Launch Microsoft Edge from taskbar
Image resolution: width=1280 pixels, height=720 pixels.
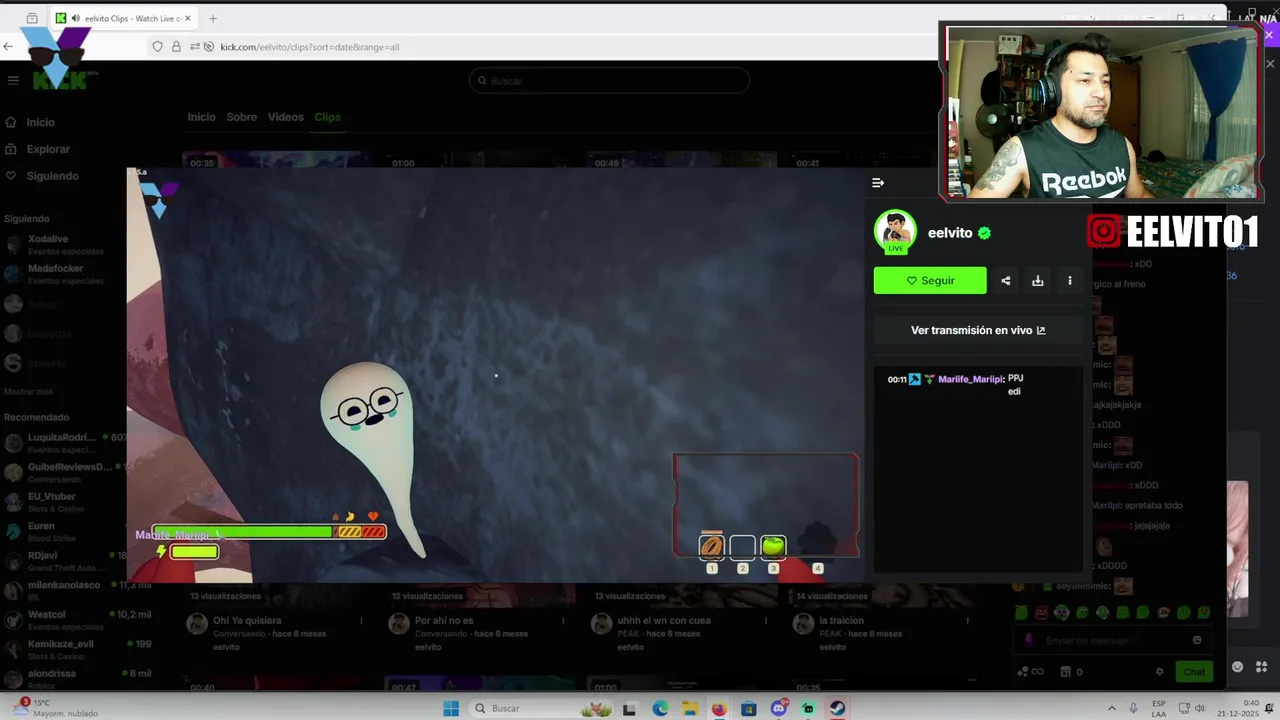click(660, 708)
